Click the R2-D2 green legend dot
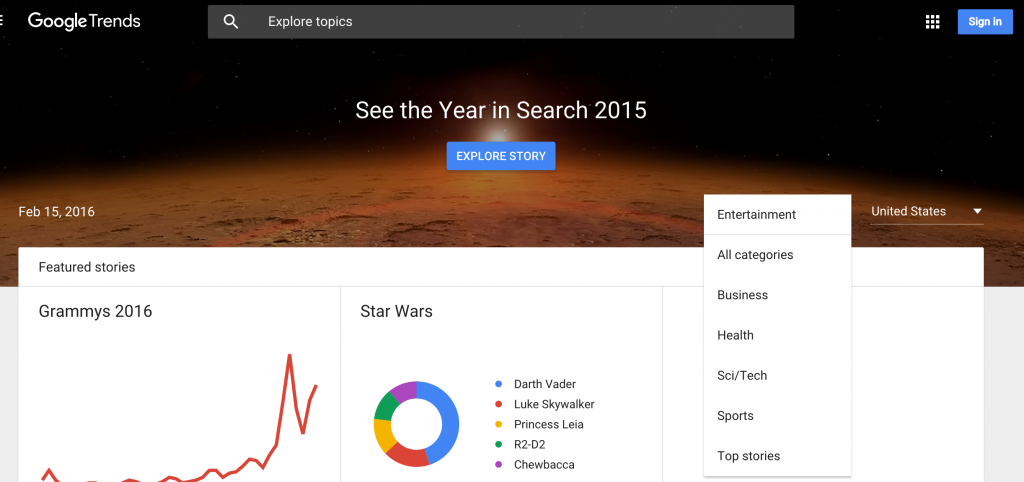The width and height of the screenshot is (1024, 482). (x=499, y=445)
